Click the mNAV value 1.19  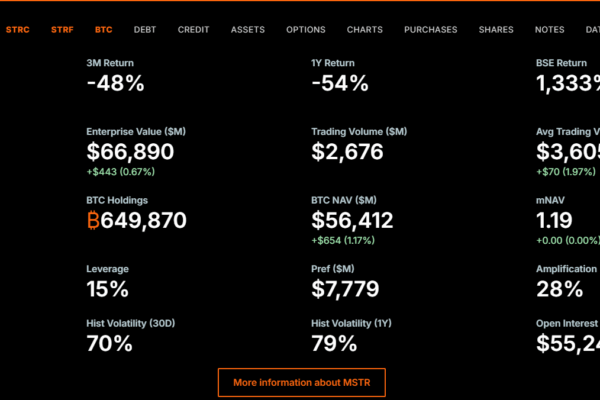[555, 221]
